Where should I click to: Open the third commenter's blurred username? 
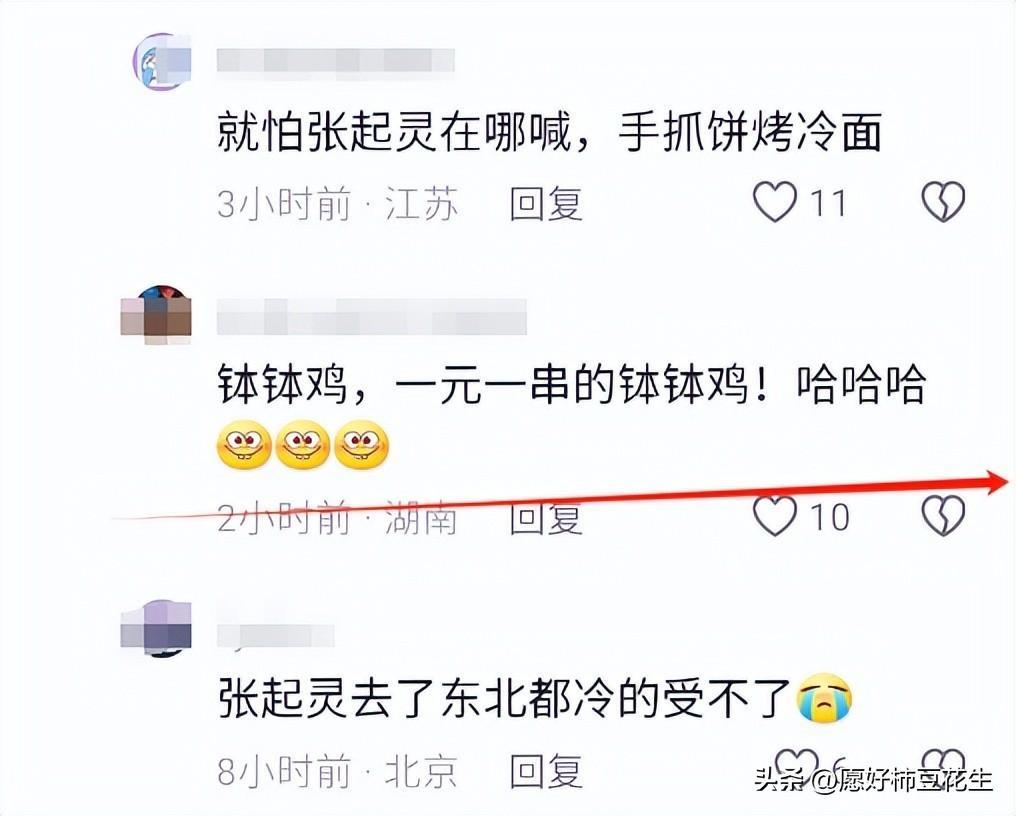pyautogui.click(x=275, y=636)
